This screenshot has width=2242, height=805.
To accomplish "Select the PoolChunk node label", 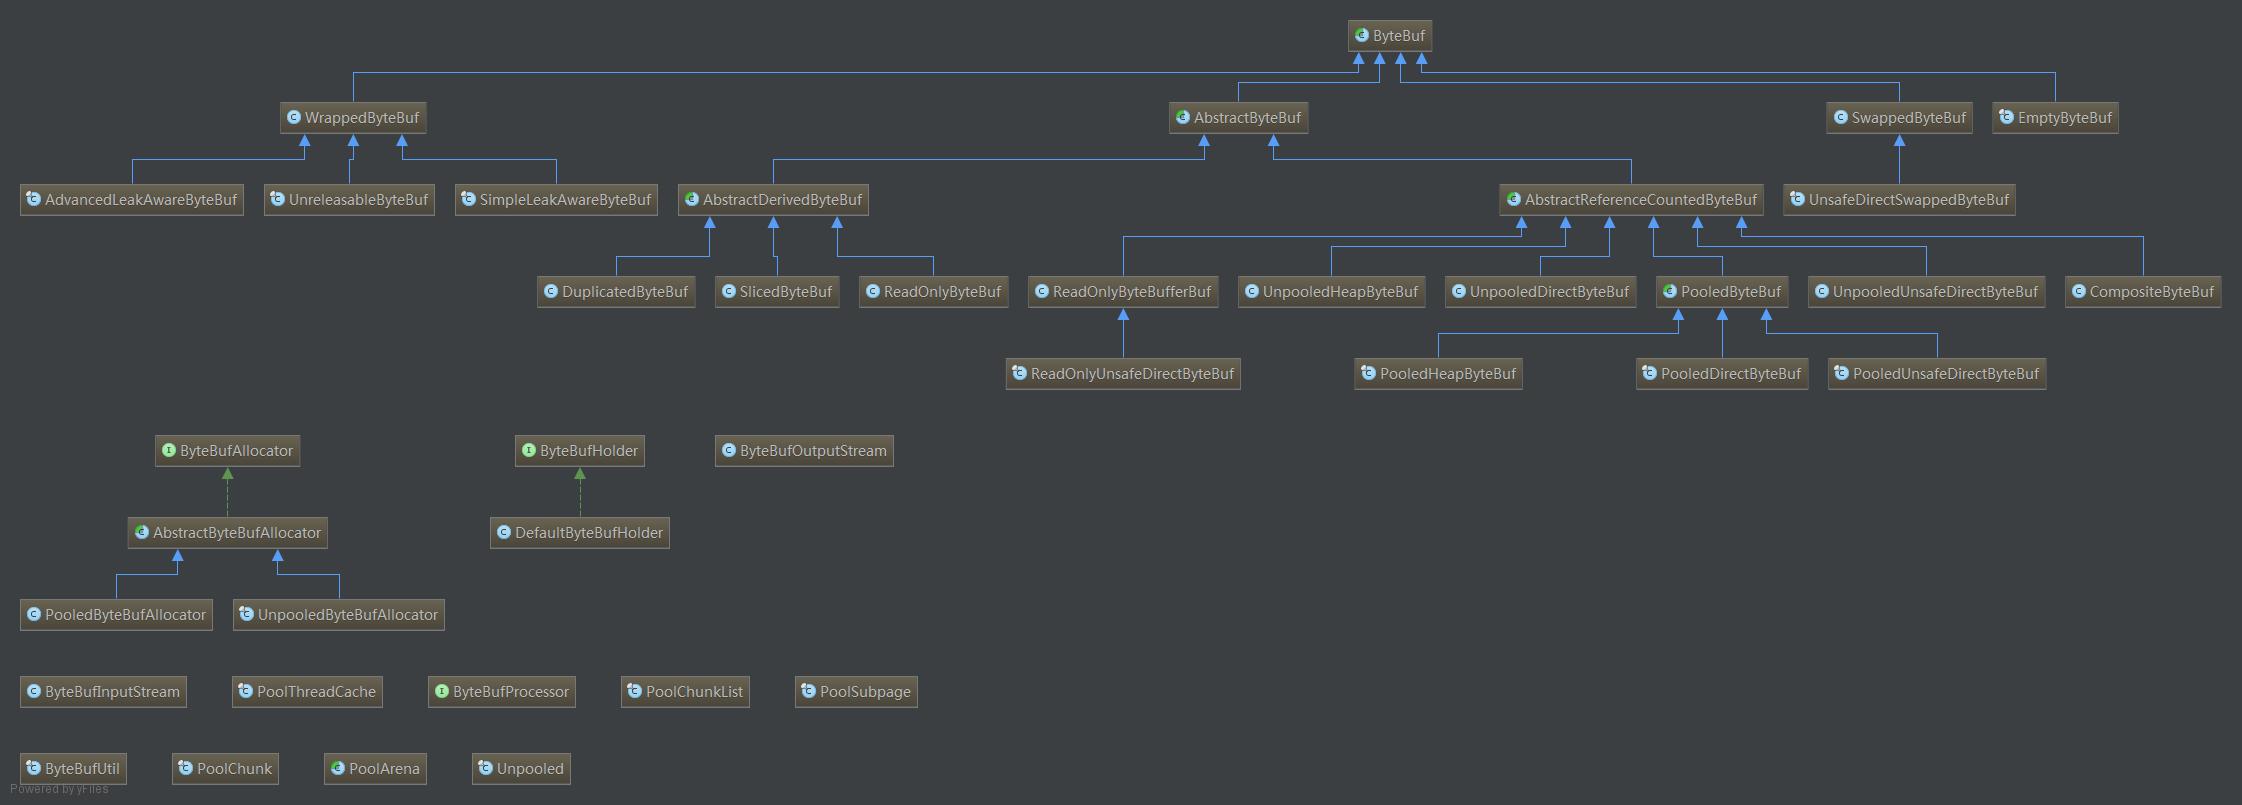I will click(234, 769).
